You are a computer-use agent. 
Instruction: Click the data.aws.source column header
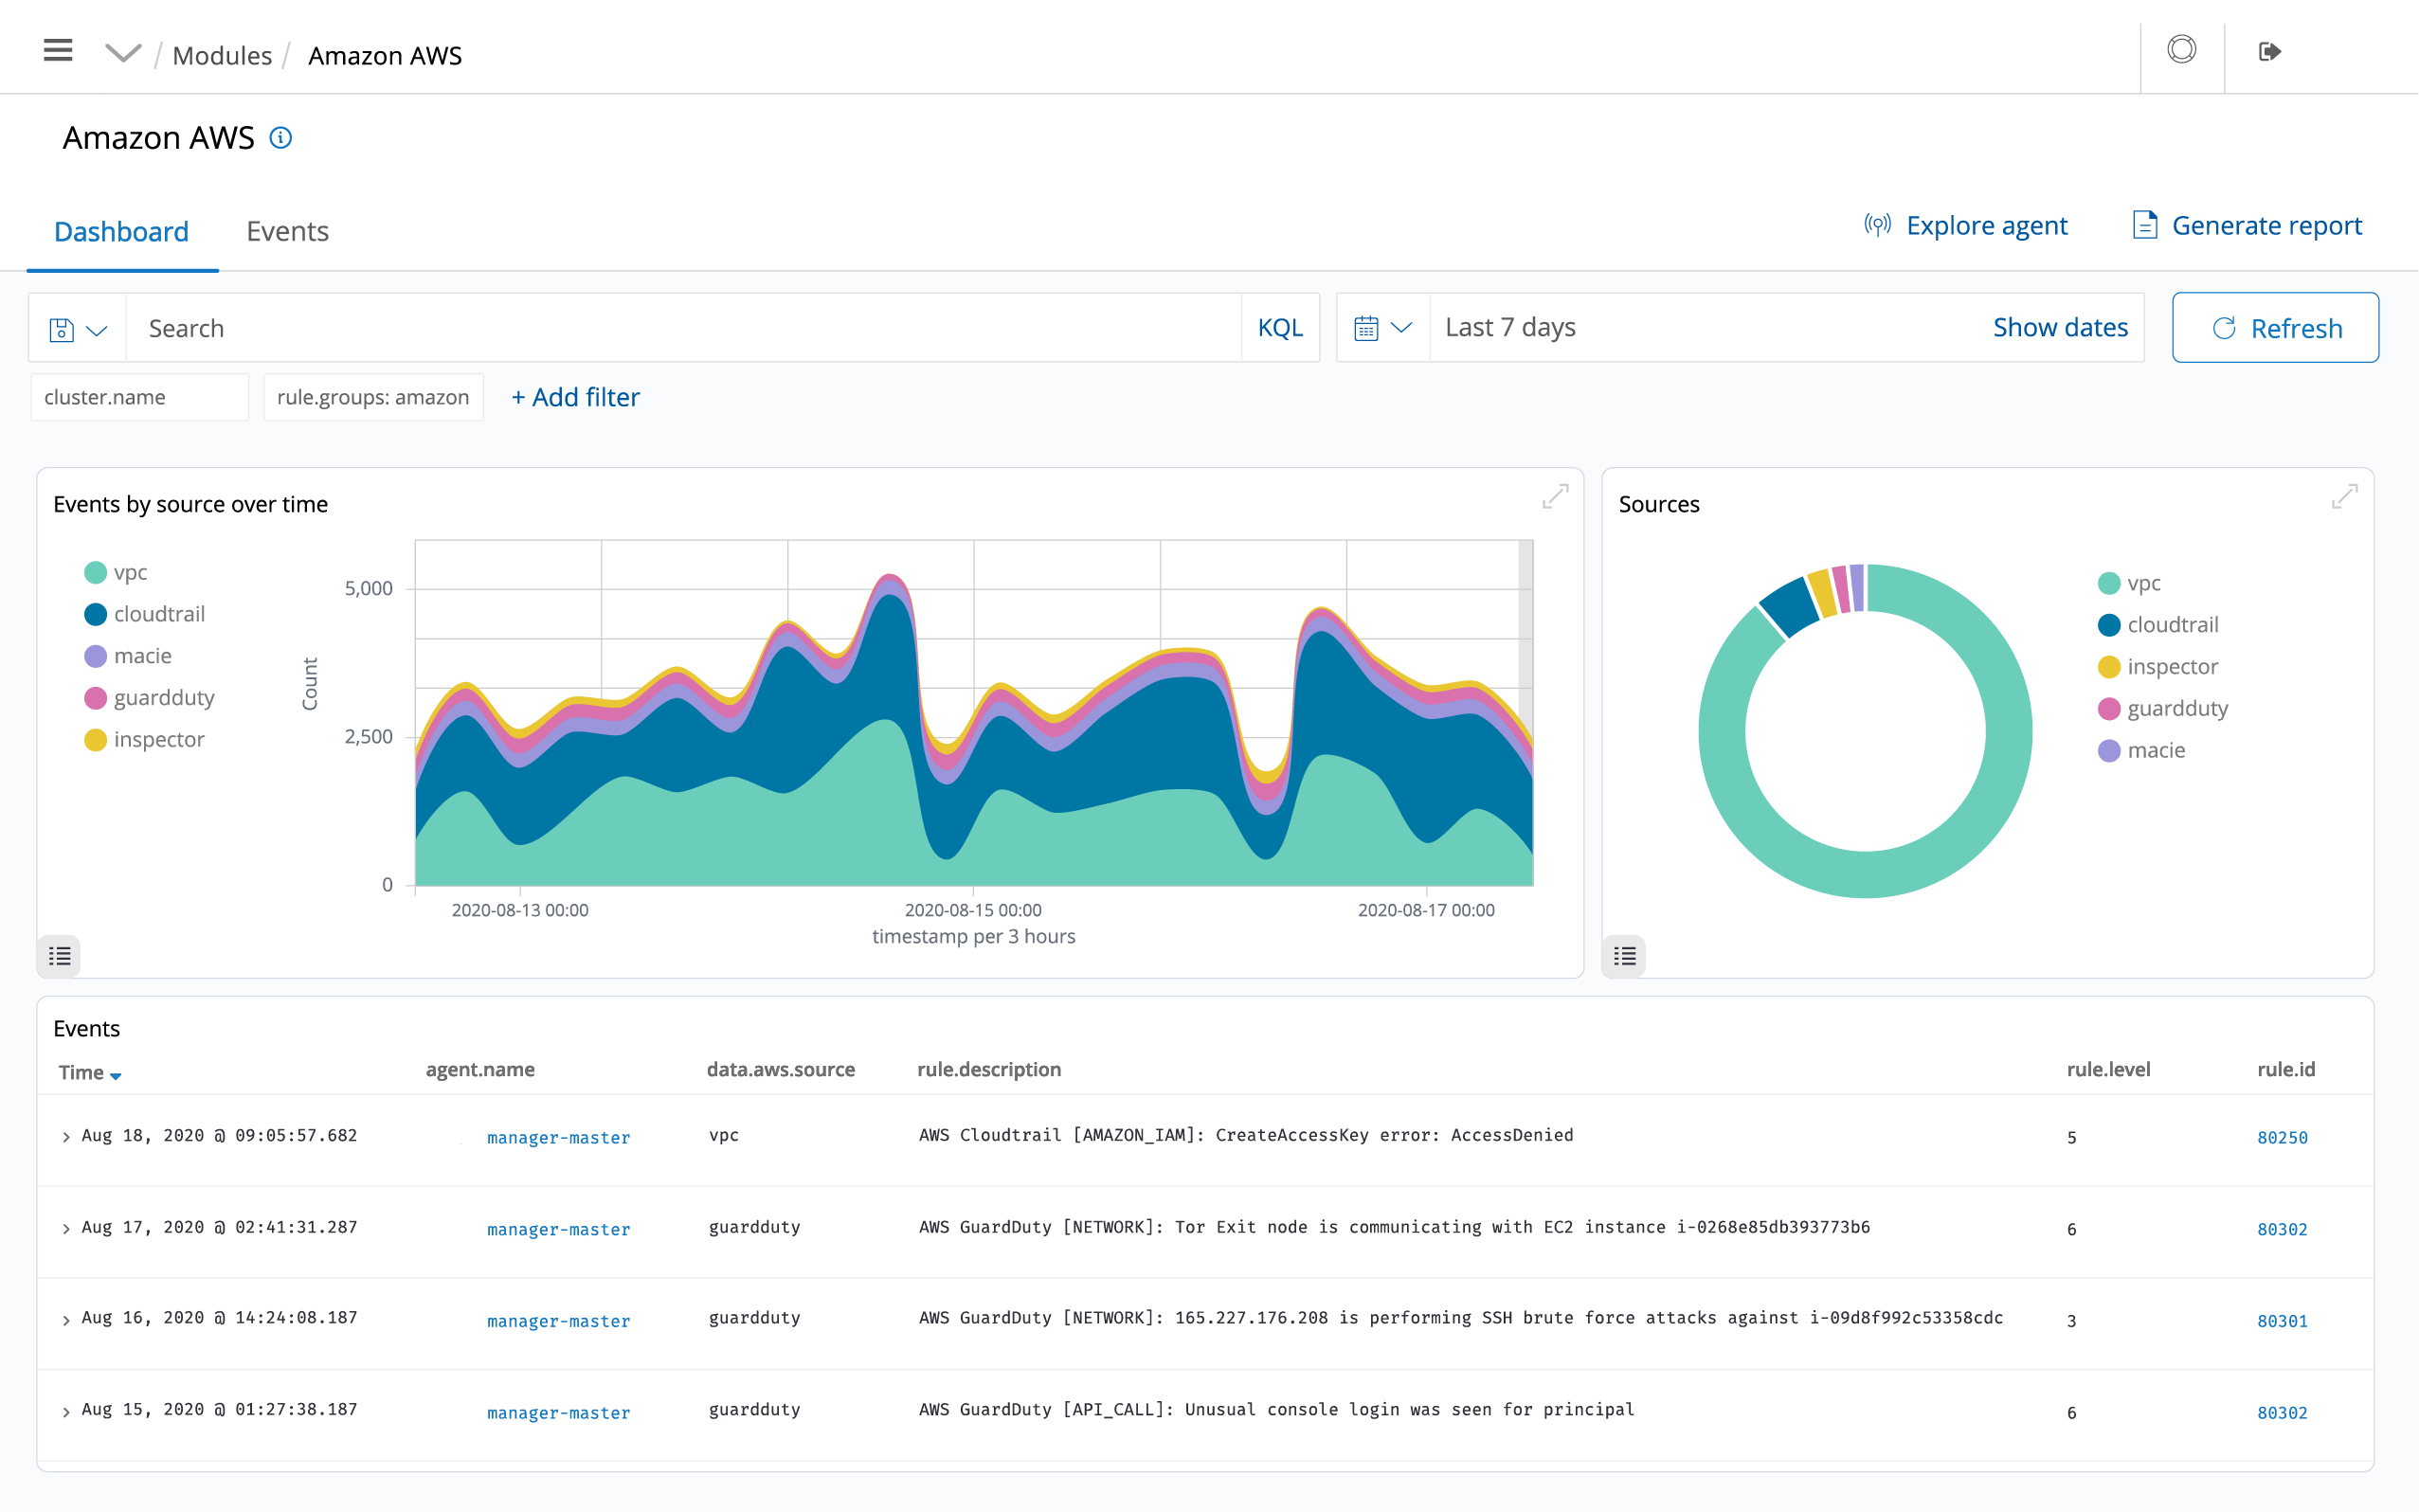click(x=781, y=1069)
